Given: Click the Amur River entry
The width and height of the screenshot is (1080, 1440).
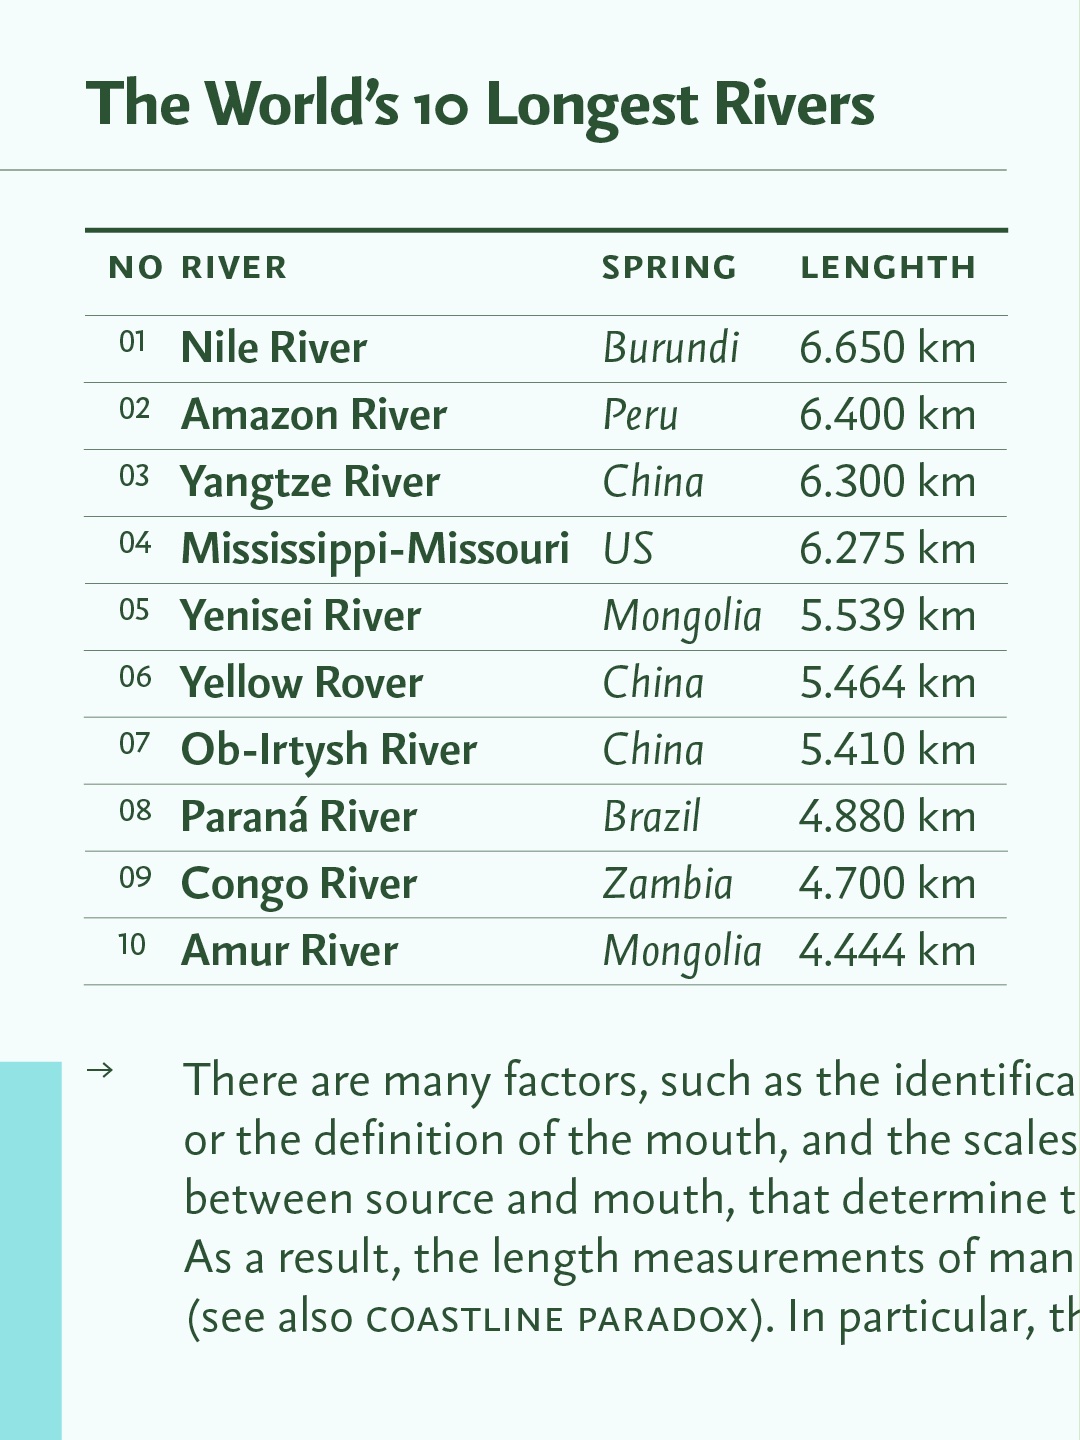Looking at the screenshot, I should pyautogui.click(x=290, y=951).
